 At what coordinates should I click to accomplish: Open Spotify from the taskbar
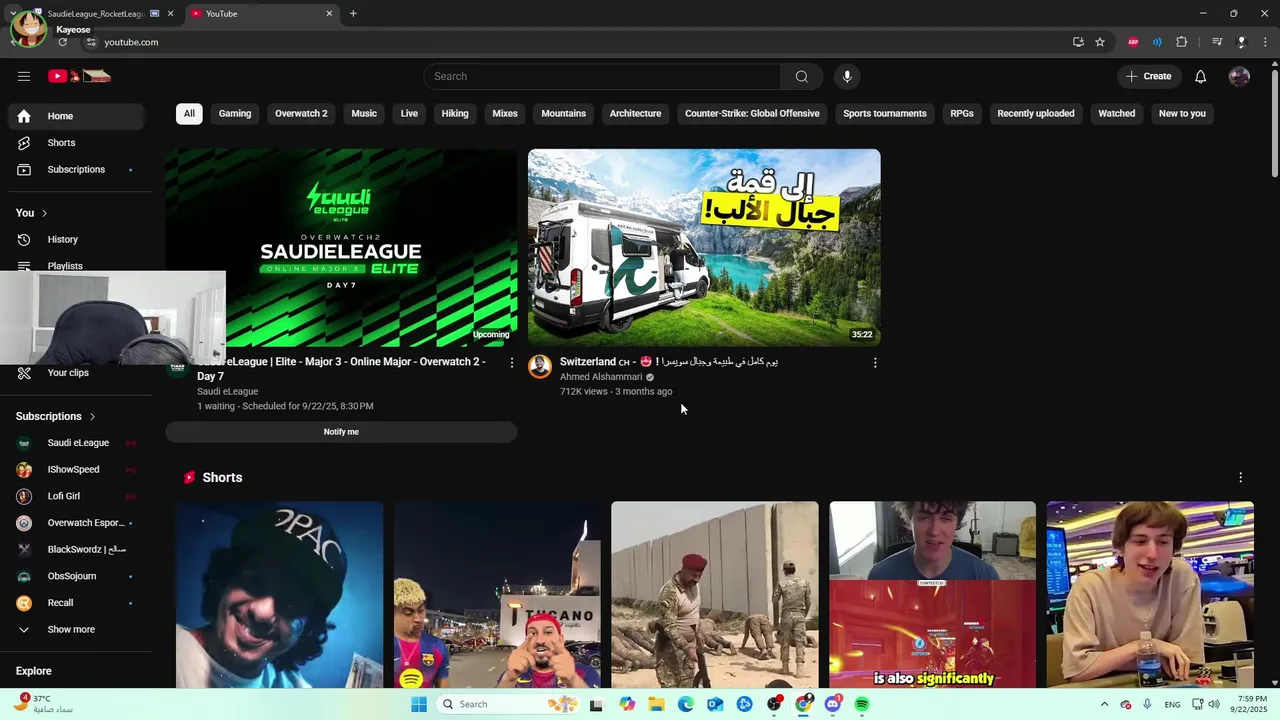point(862,704)
